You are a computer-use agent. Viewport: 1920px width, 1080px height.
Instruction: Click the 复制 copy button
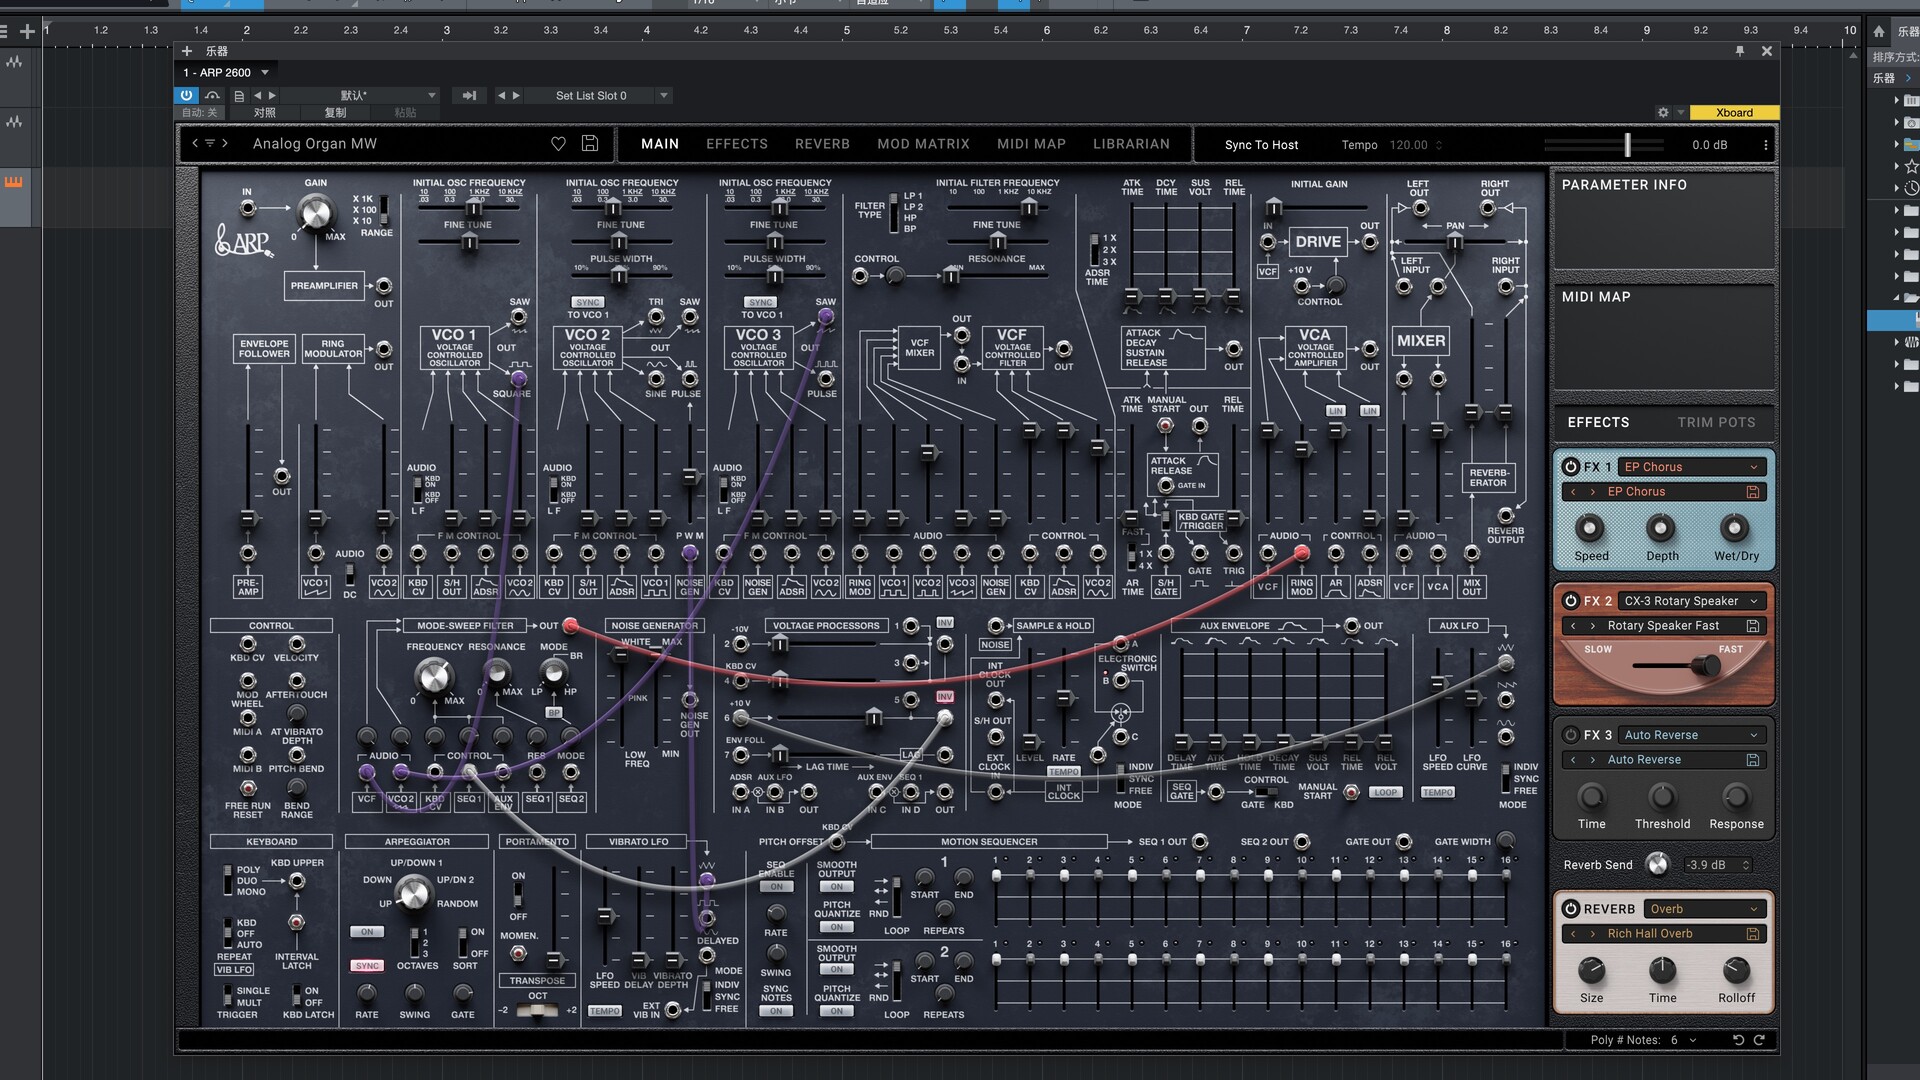pyautogui.click(x=335, y=113)
